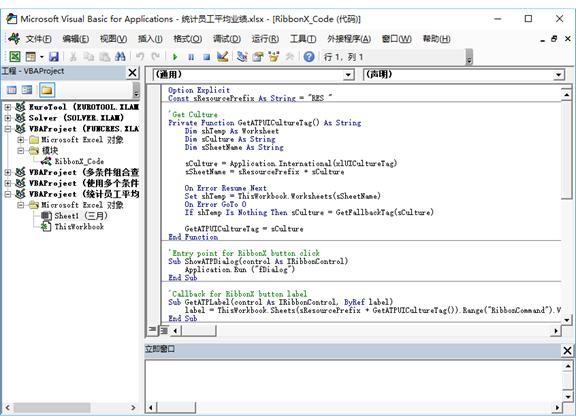Click Full Module View button at code bottom

click(164, 330)
